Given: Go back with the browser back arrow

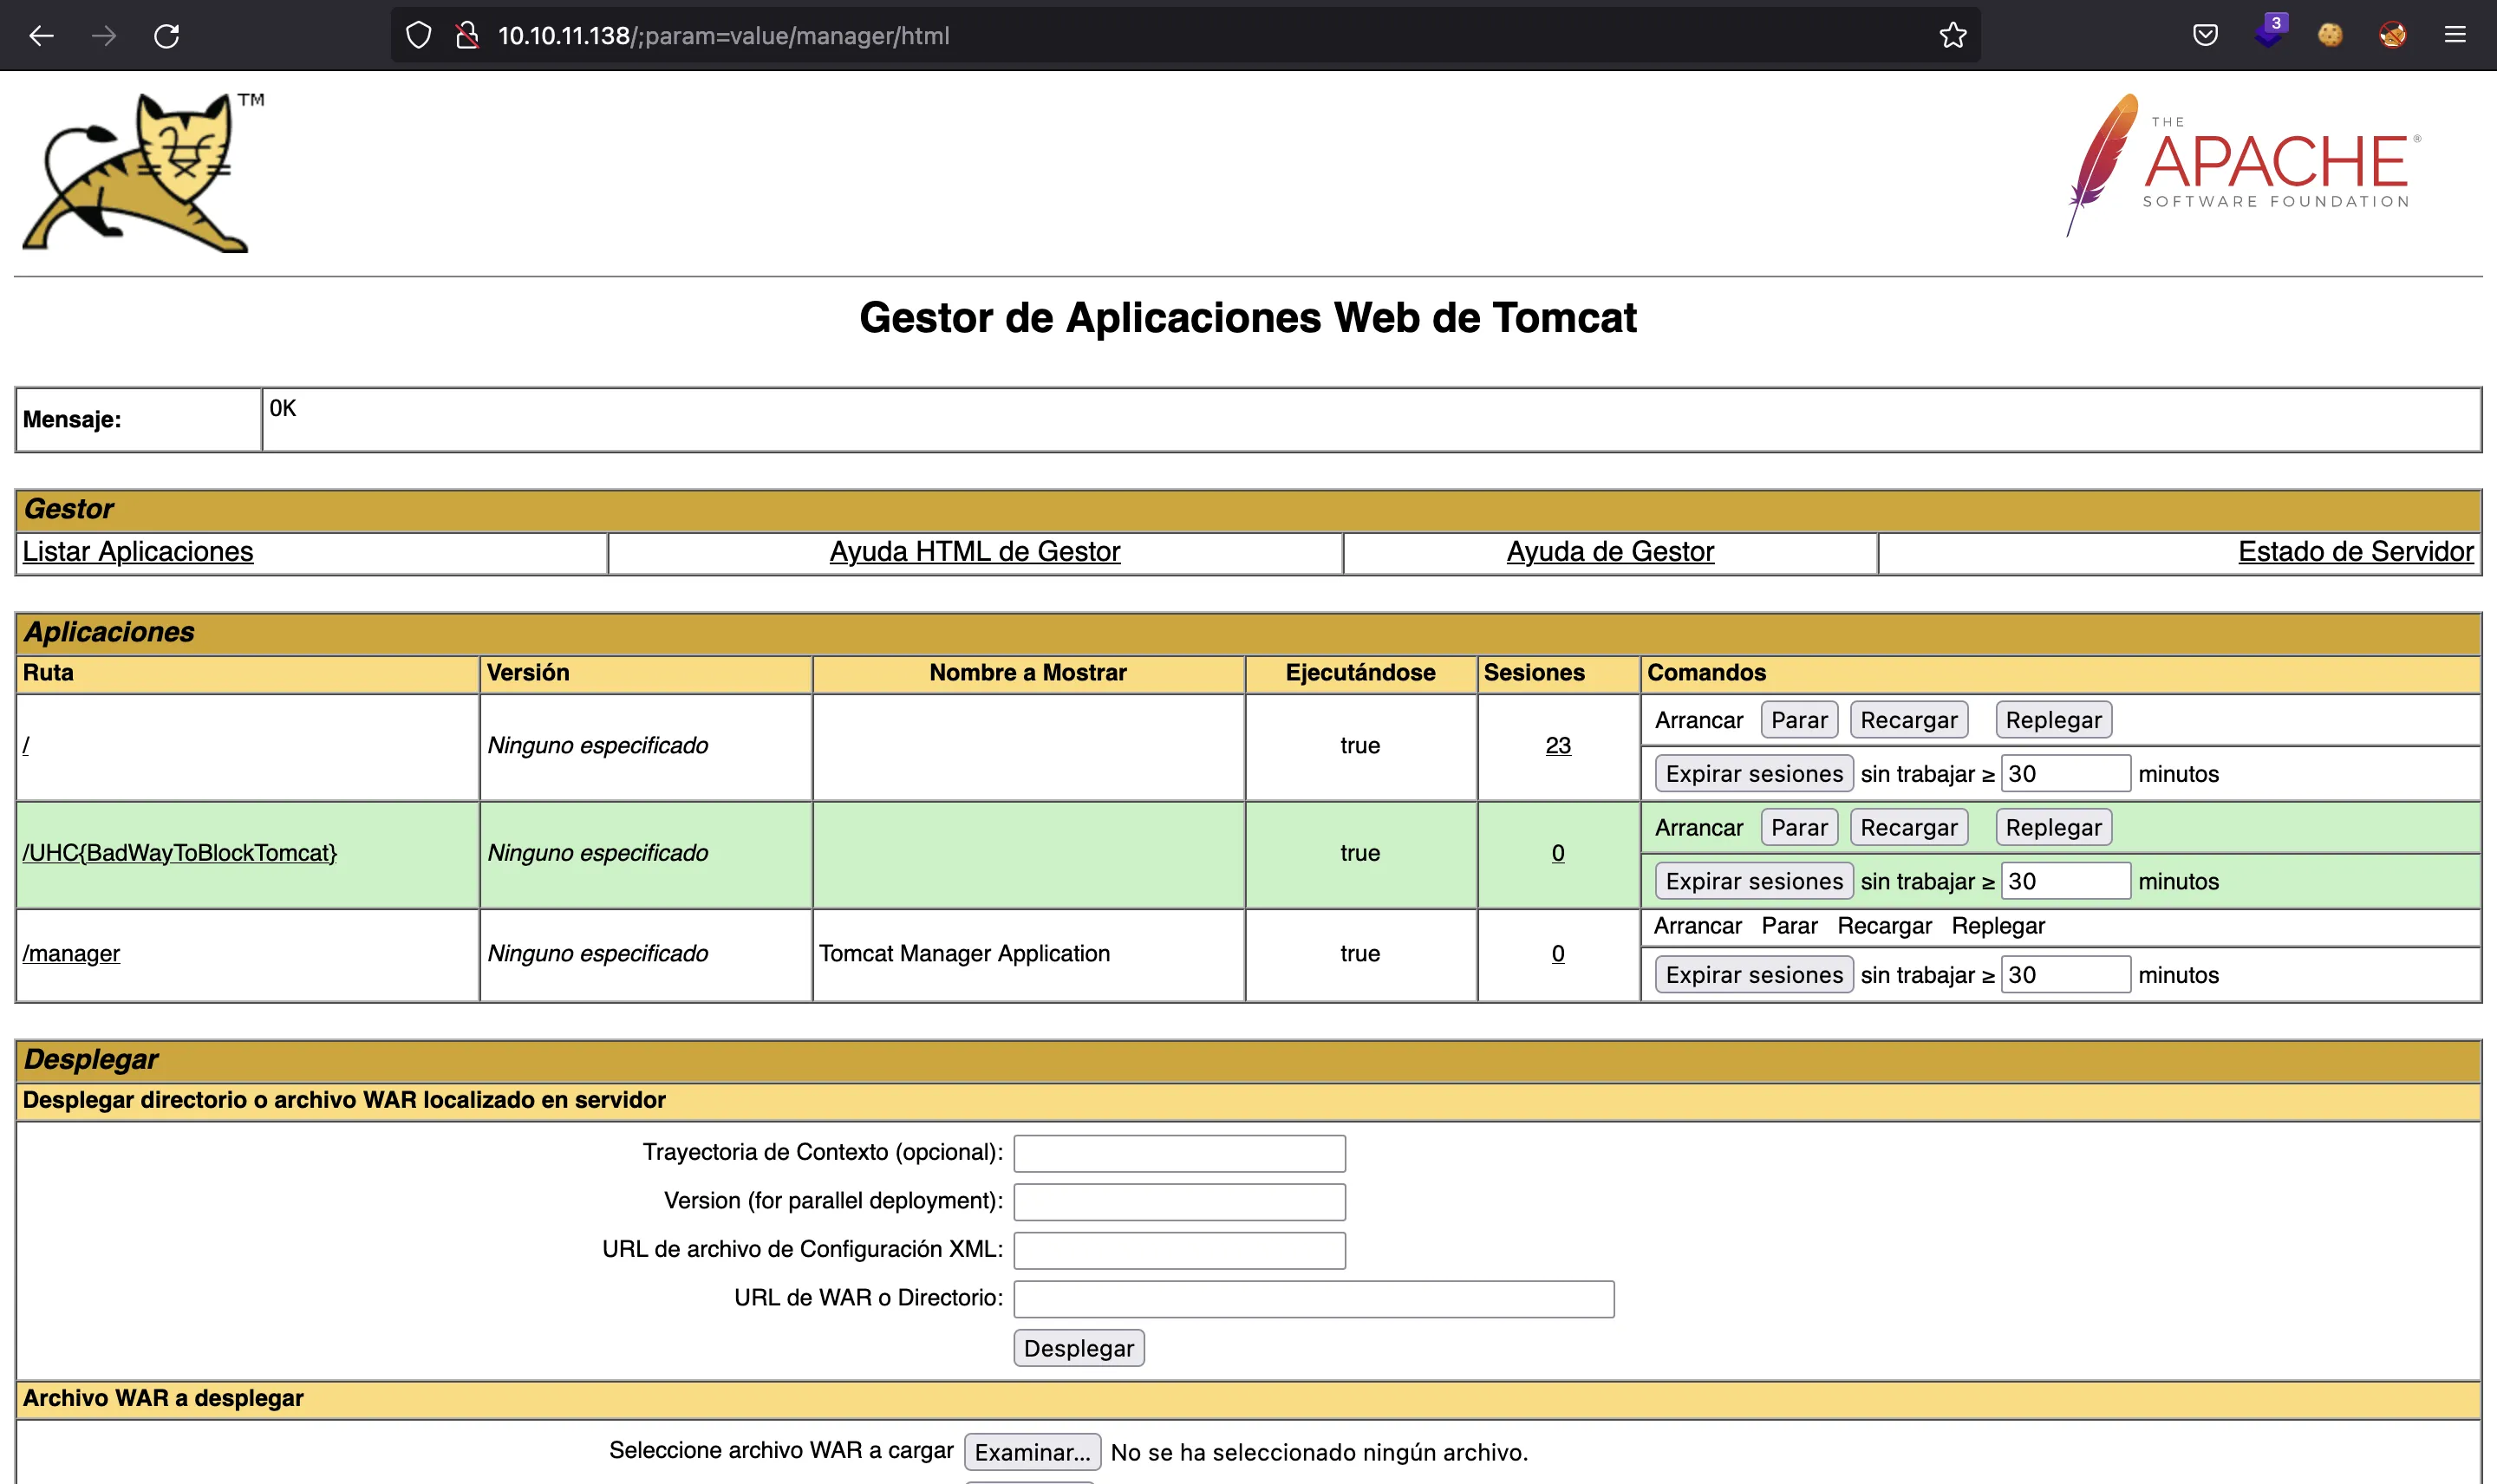Looking at the screenshot, I should tap(41, 36).
